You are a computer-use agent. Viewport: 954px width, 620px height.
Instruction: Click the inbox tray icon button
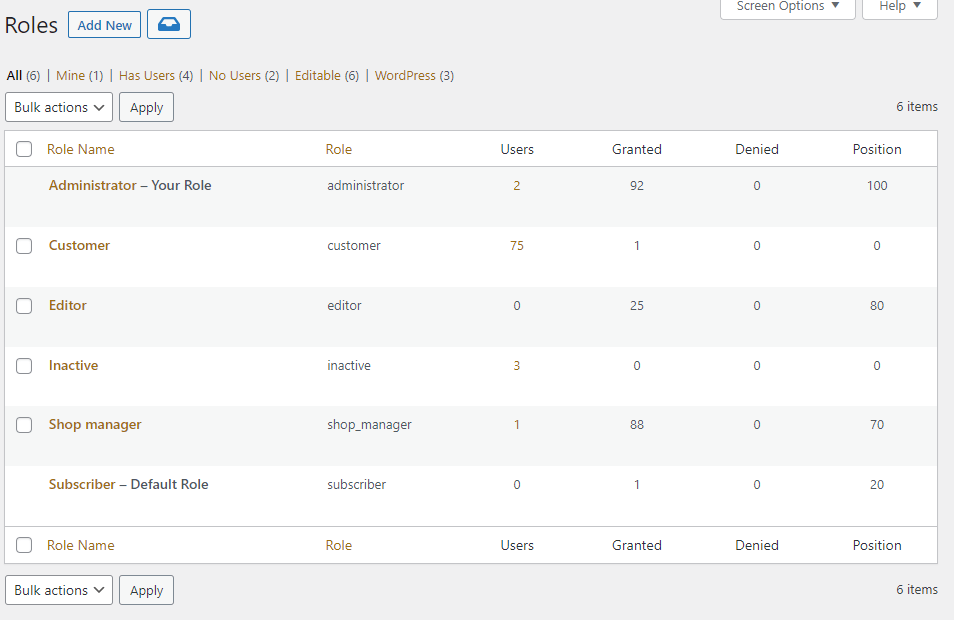click(169, 25)
